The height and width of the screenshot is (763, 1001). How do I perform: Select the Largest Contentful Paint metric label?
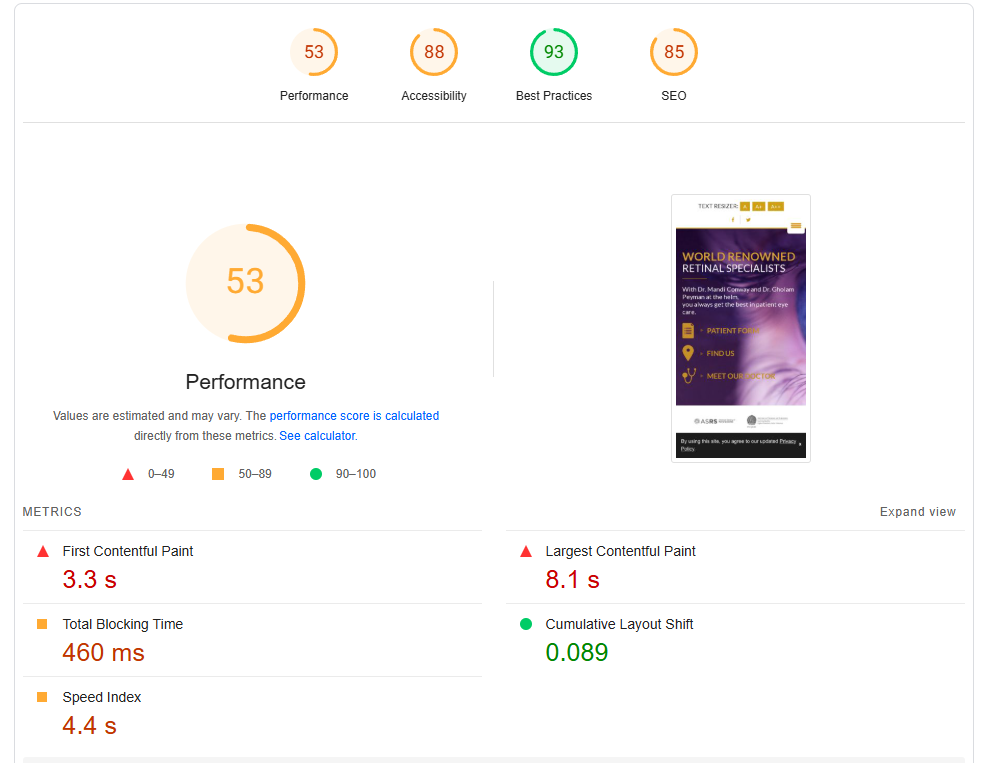tap(620, 551)
